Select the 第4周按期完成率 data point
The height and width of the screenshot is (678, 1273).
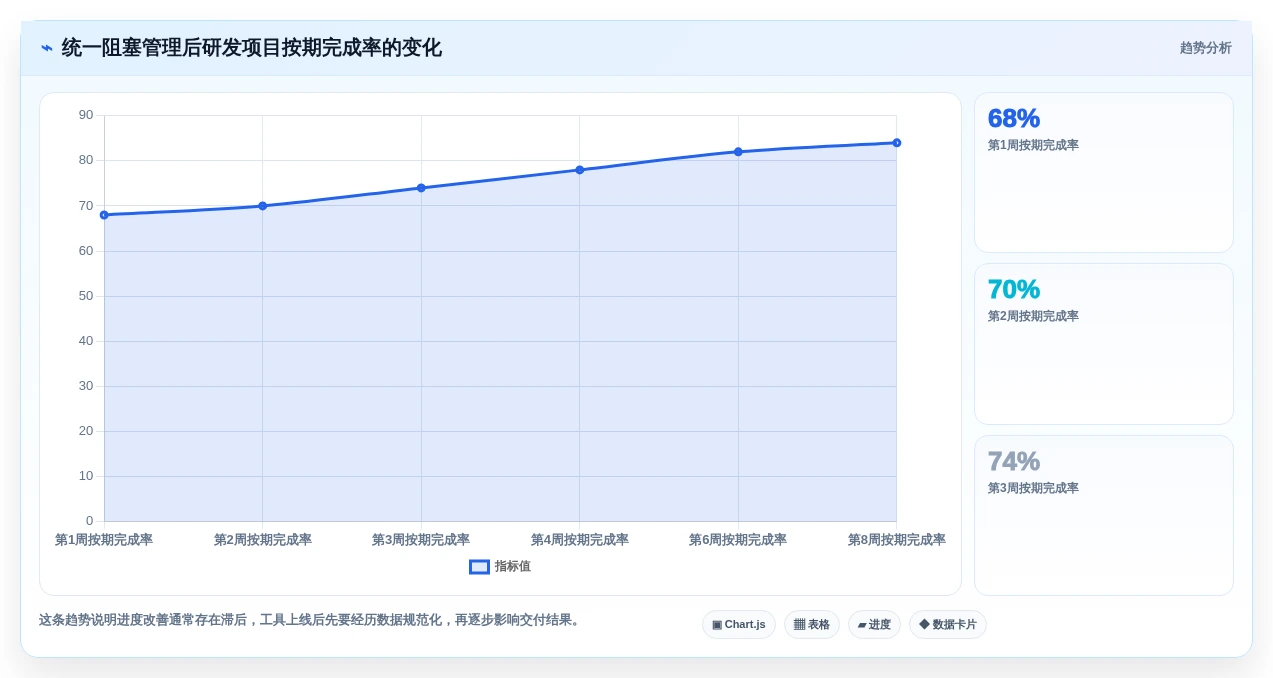pos(579,170)
